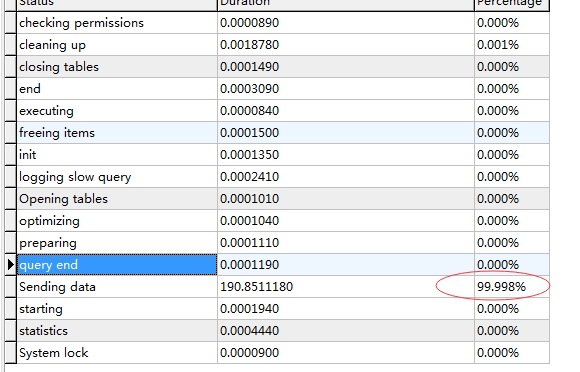Click the 'logging slow query' cell
This screenshot has height=372, width=580.
pos(117,176)
